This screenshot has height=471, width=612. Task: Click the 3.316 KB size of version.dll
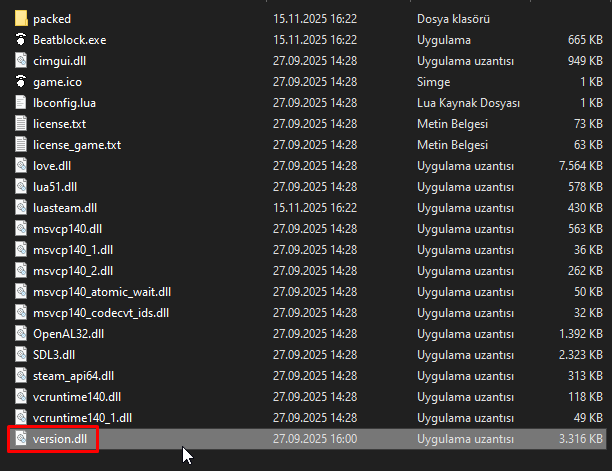(x=581, y=439)
